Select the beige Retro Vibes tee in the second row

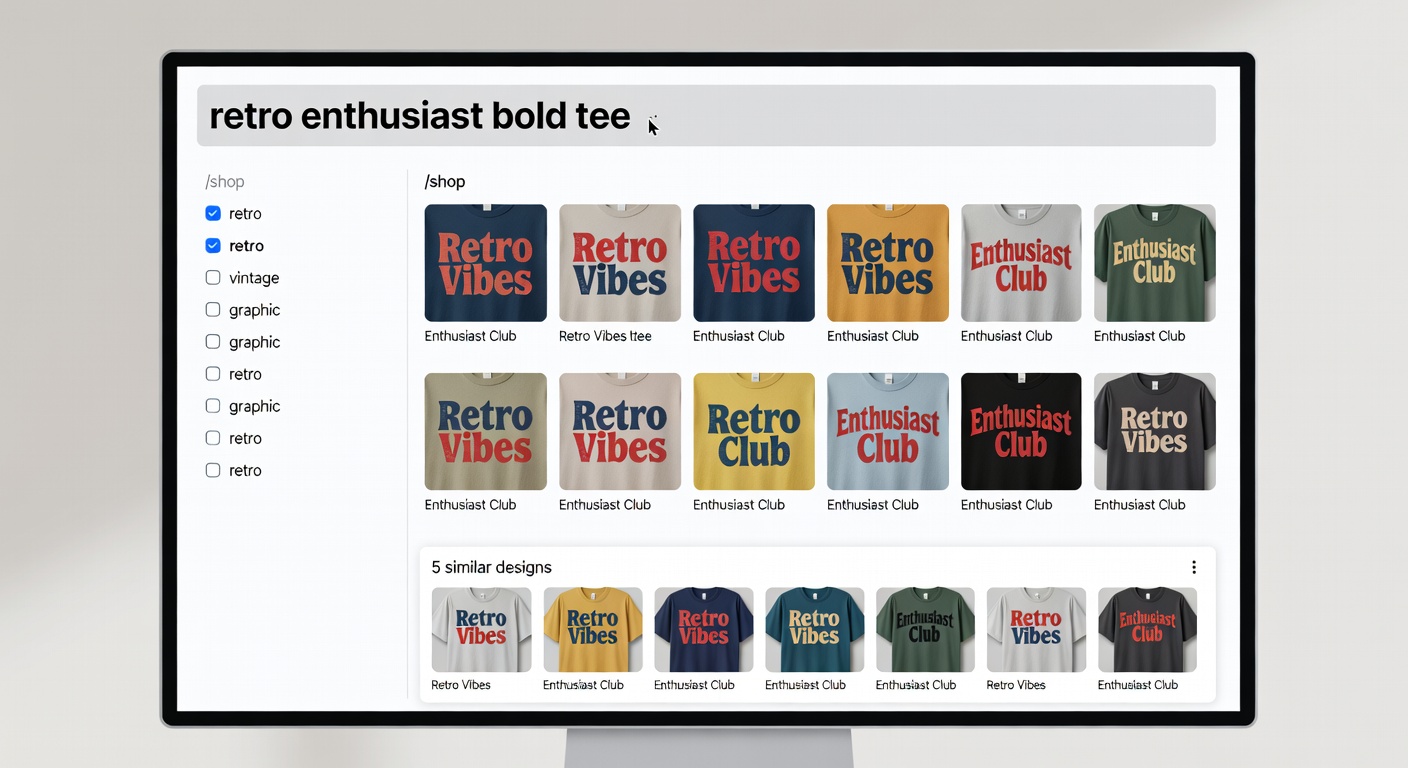[x=620, y=432]
